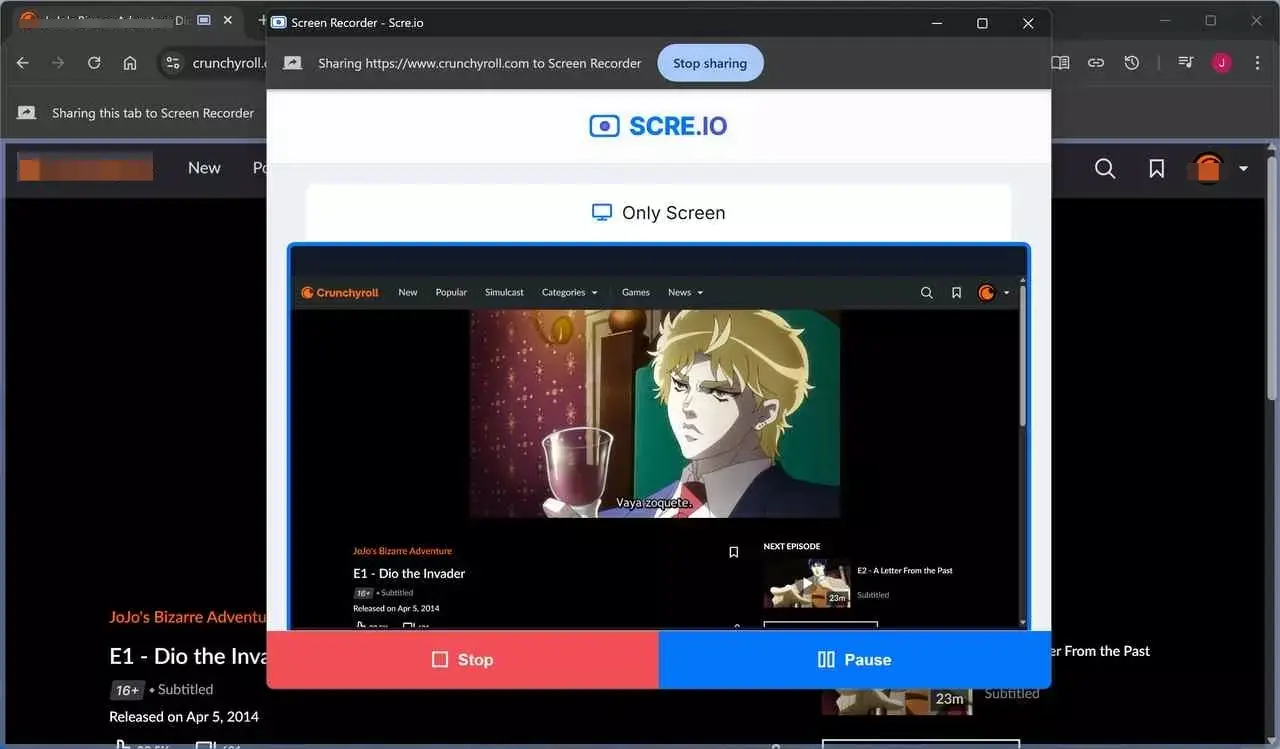Image resolution: width=1280 pixels, height=749 pixels.
Task: Click the Stop sharing button
Action: pyautogui.click(x=710, y=63)
